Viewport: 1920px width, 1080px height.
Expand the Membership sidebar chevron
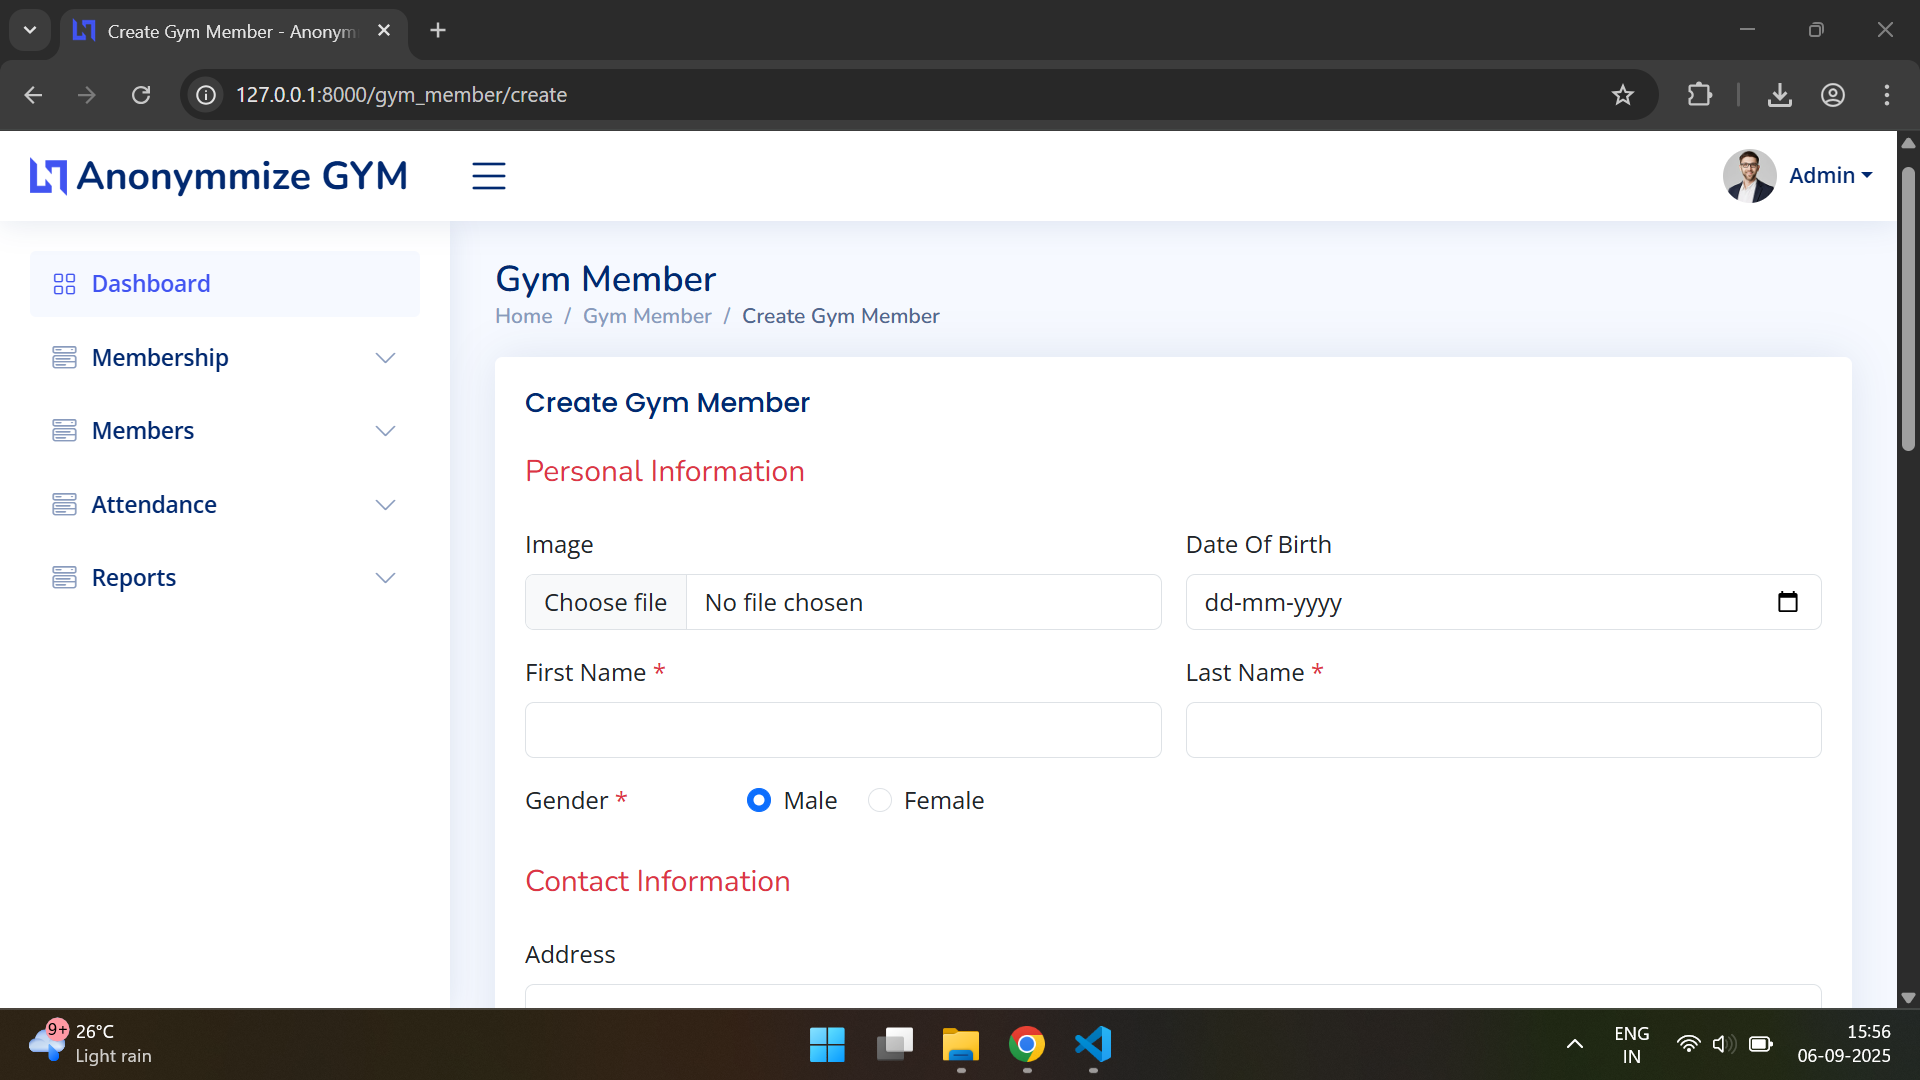pyautogui.click(x=385, y=358)
